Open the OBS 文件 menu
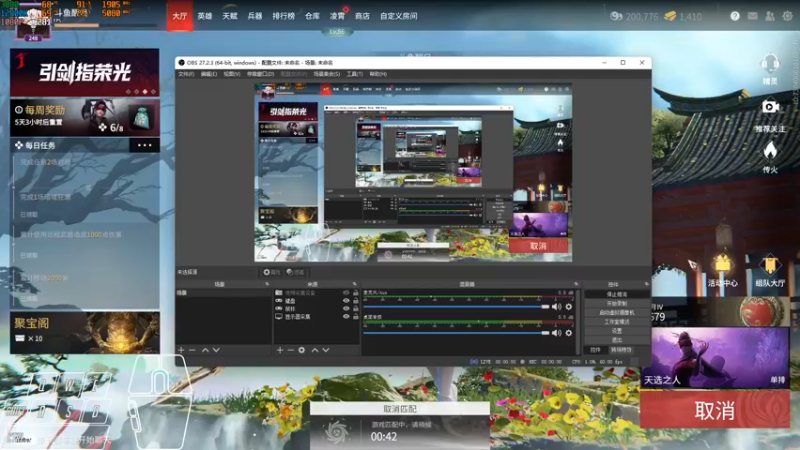 coord(186,74)
